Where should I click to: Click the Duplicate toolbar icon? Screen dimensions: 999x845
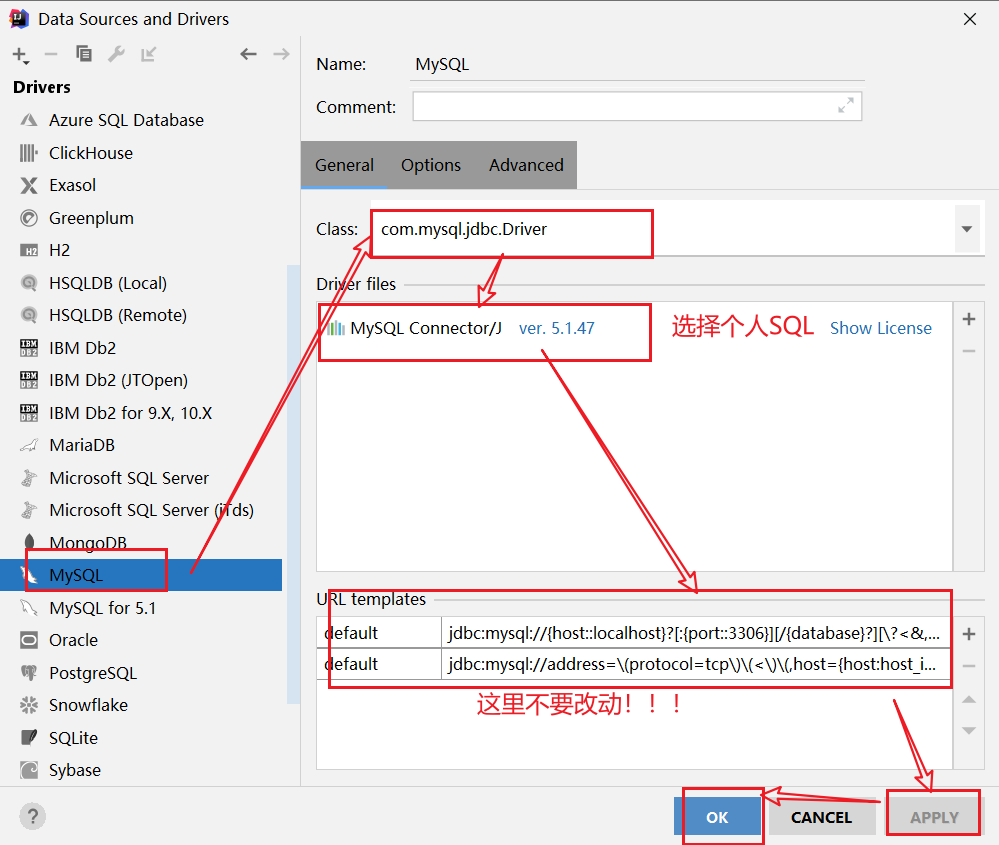pyautogui.click(x=83, y=54)
